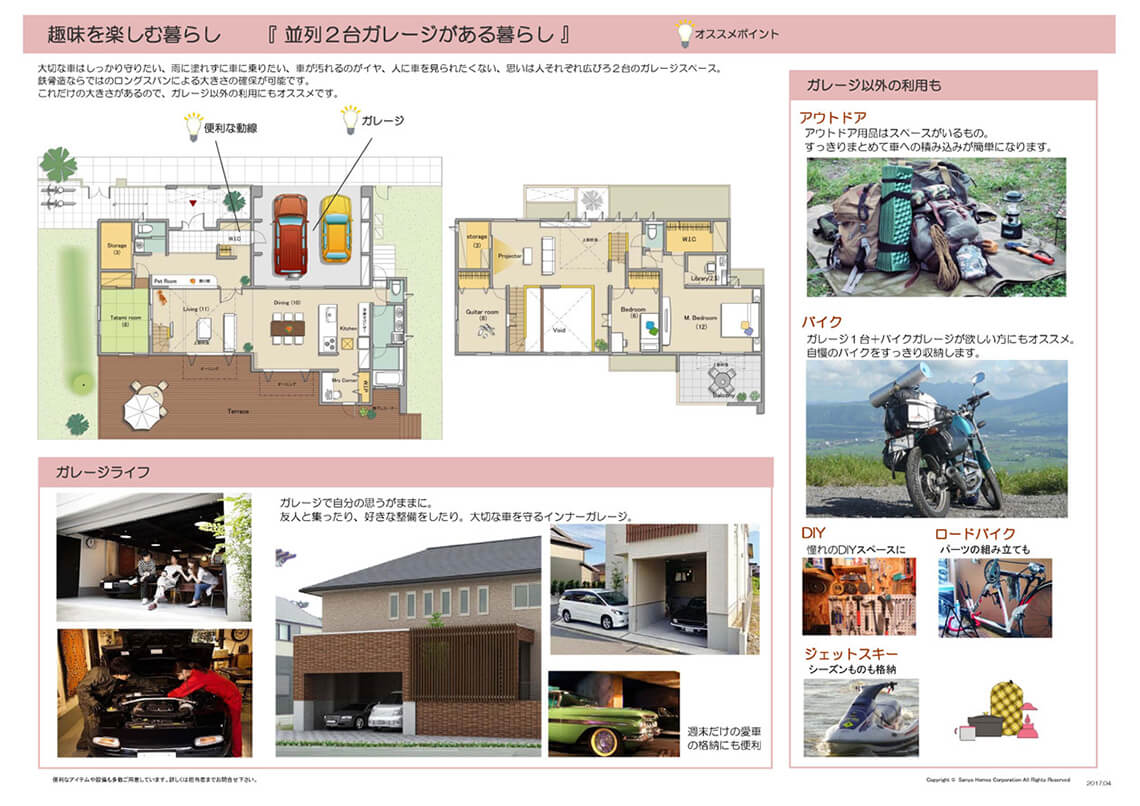Screen dimensions: 1140x806
Task: Select the red car in the garage plan
Action: point(290,232)
